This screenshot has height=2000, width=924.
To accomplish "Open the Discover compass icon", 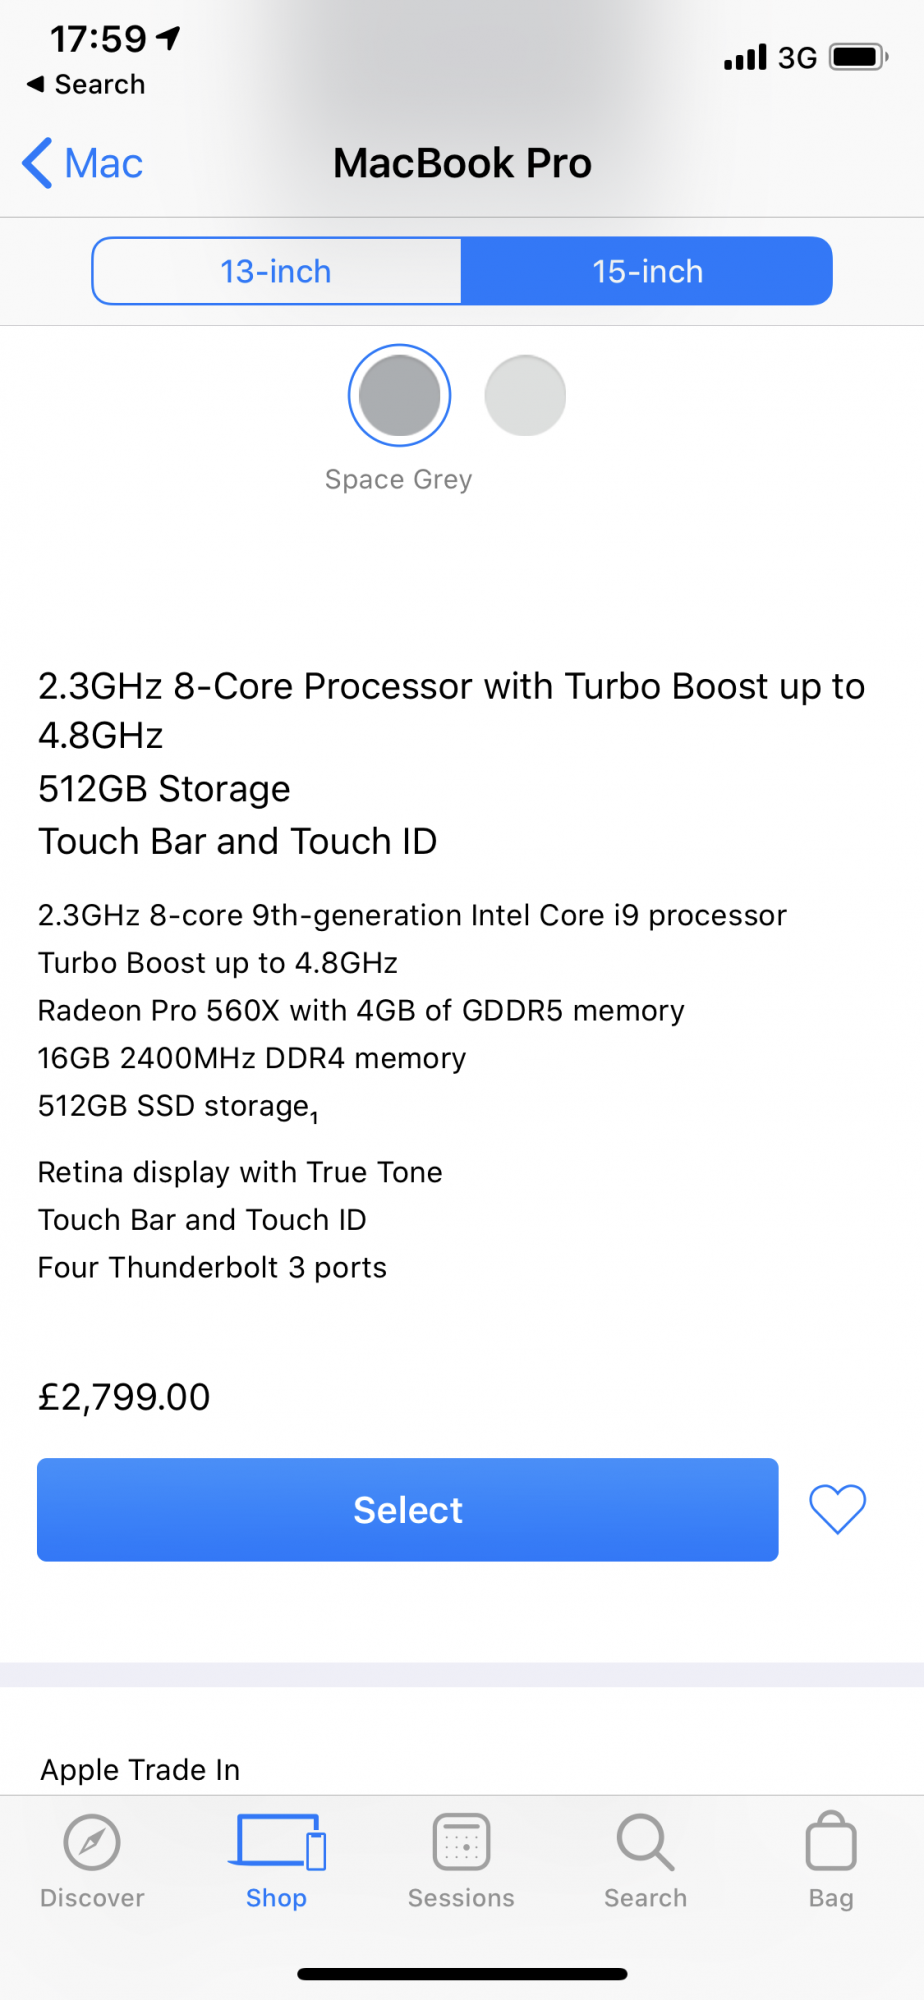I will pos(92,1842).
